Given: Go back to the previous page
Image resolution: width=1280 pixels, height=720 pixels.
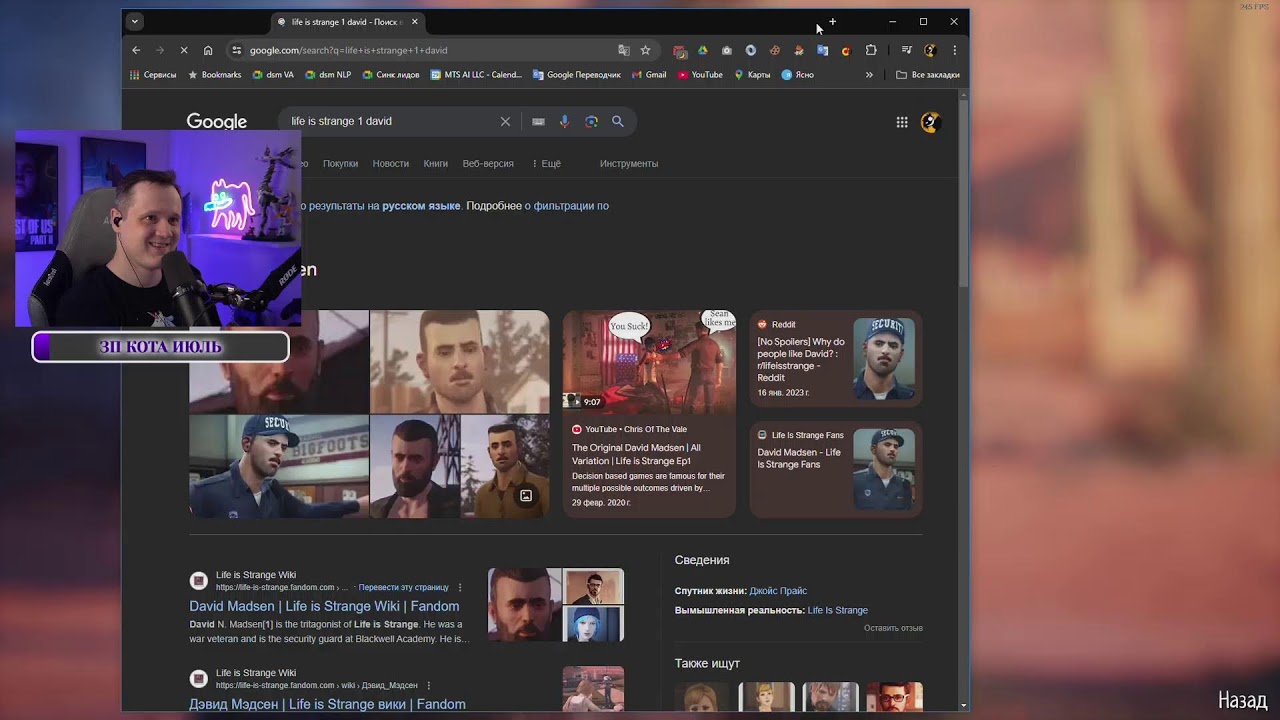Looking at the screenshot, I should [x=136, y=50].
